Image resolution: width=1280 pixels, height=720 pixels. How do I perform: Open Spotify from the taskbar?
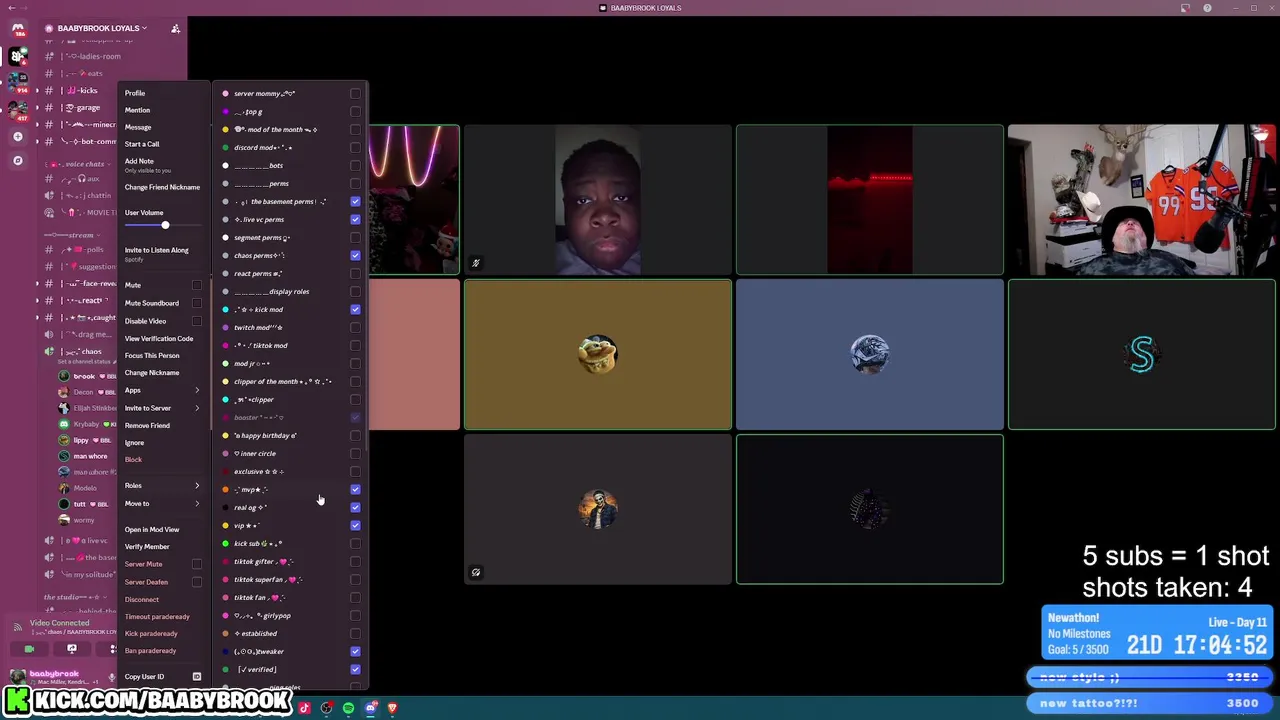[x=348, y=708]
